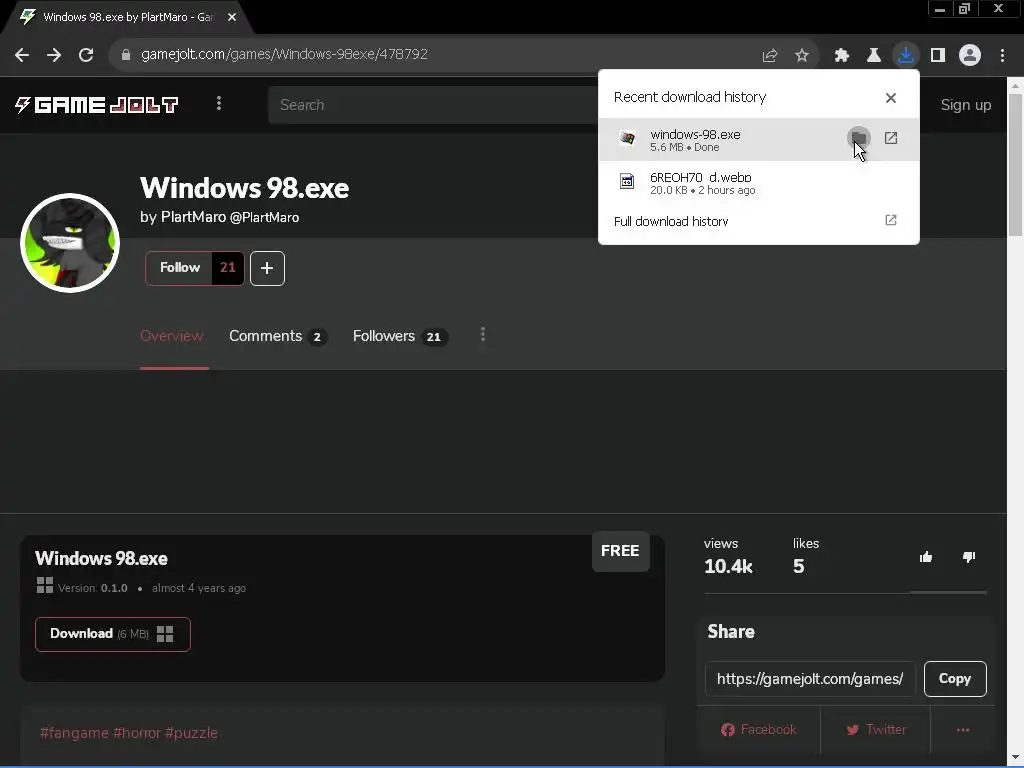Select the 6REOH70_d.webp download entry
This screenshot has height=768, width=1024.
pos(759,183)
